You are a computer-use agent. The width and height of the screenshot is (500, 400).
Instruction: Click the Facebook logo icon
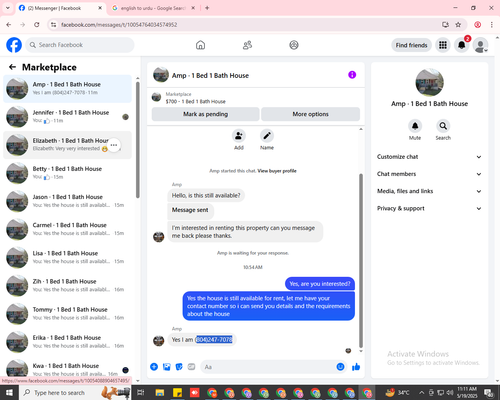(14, 45)
